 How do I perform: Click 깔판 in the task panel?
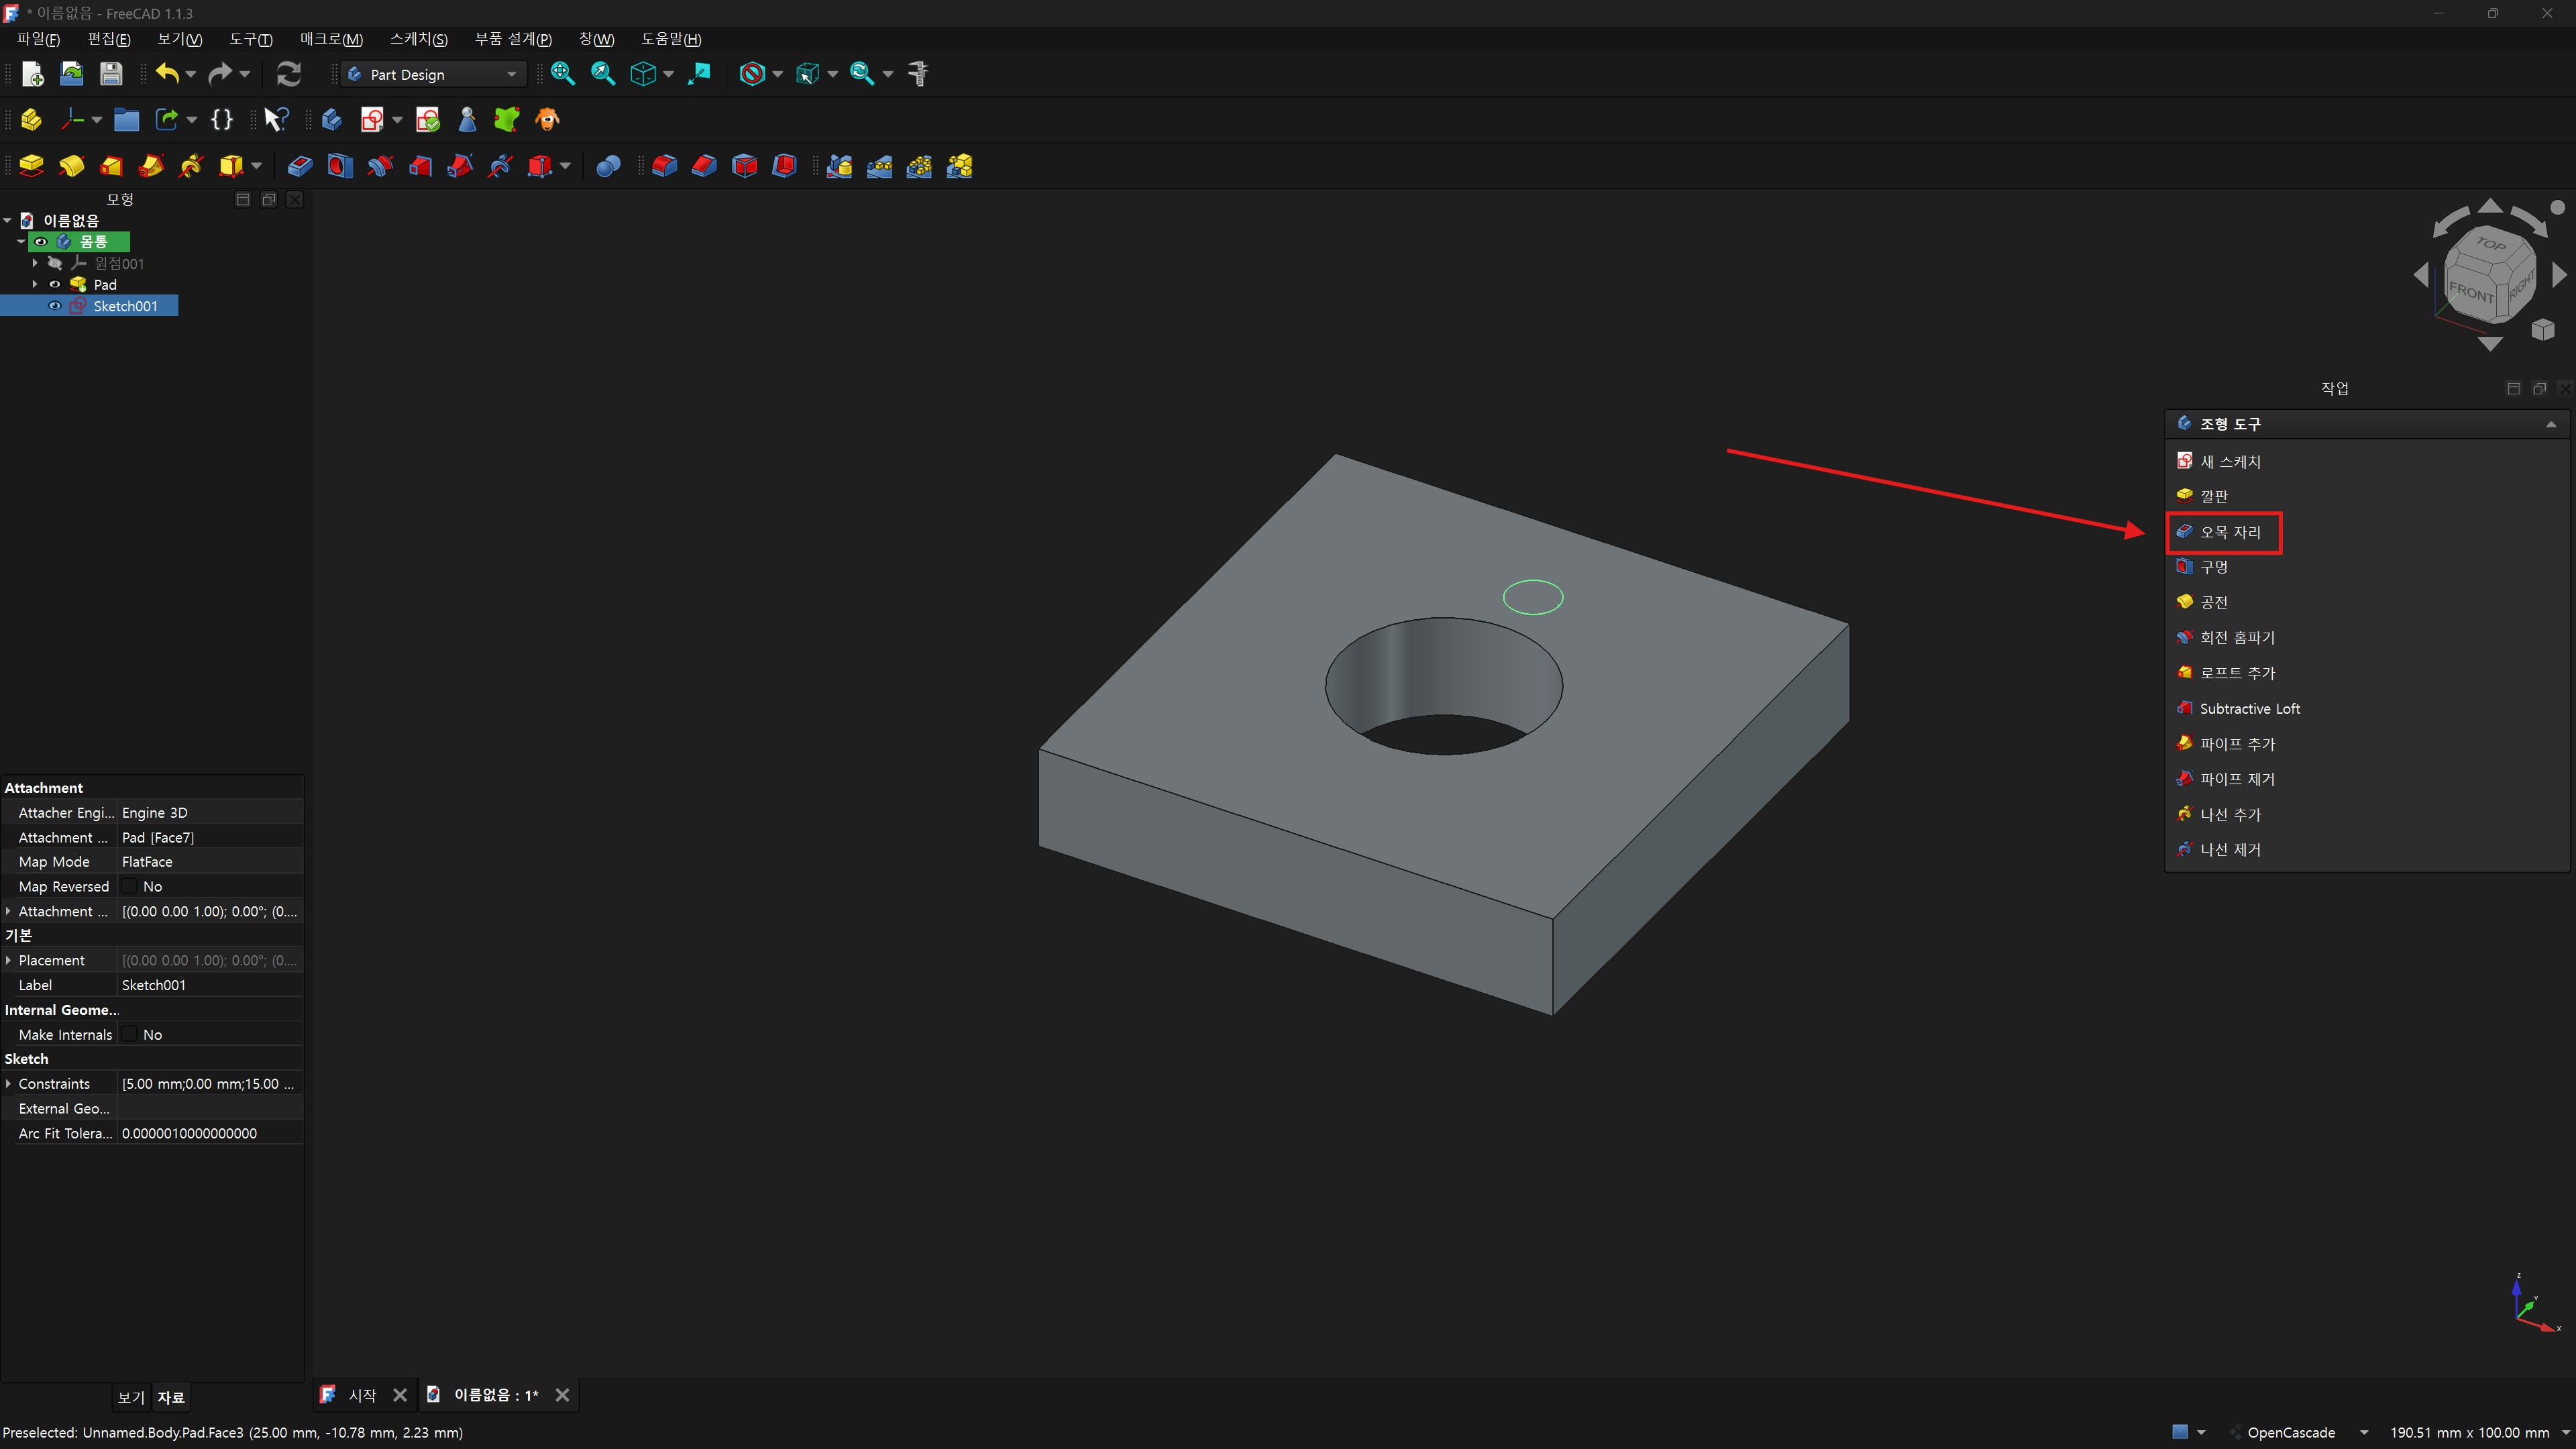point(2214,496)
